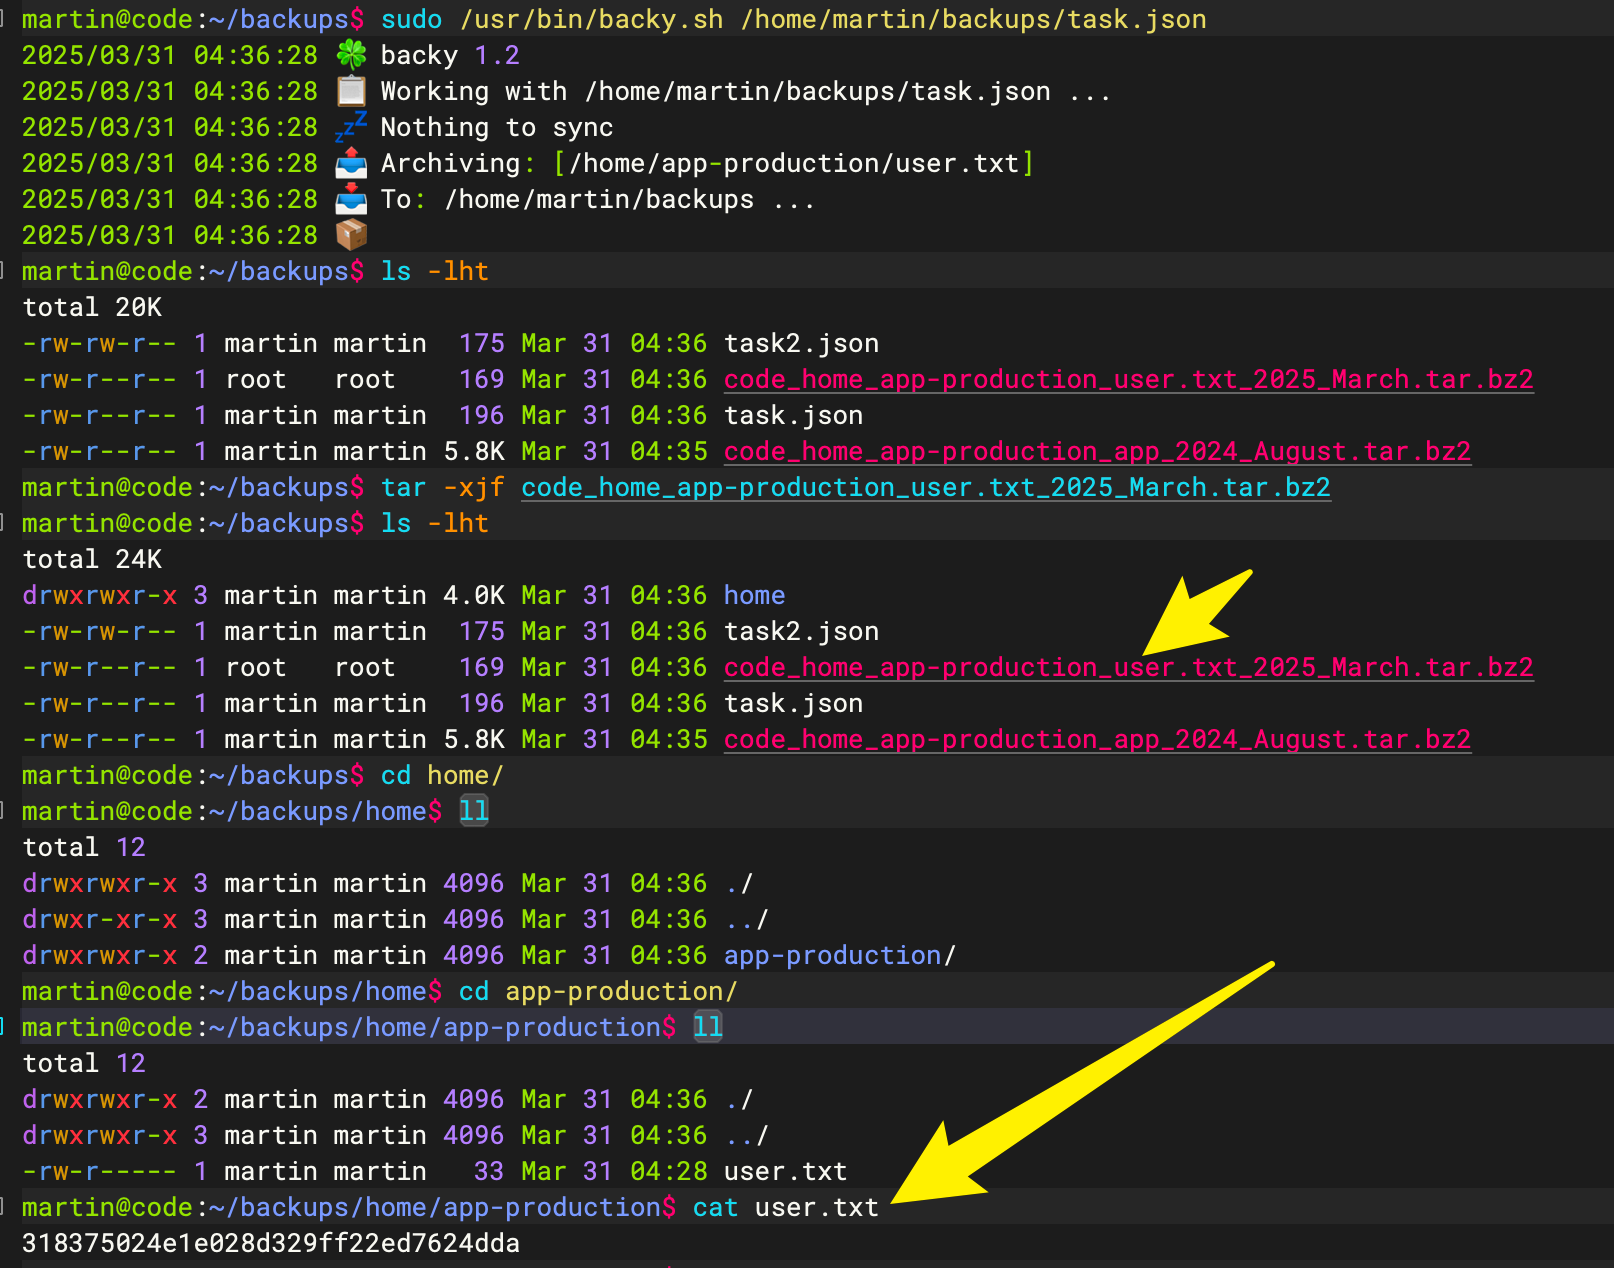Open the 2025_March.tar.bz2 link in the total 24K listing

coord(1128,667)
